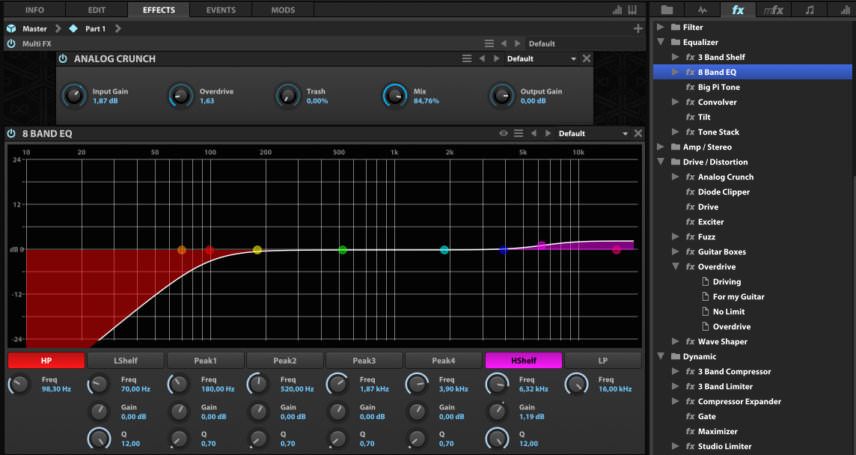Add effect with plus icon
Screen dimensions: 856x455
[638, 28]
